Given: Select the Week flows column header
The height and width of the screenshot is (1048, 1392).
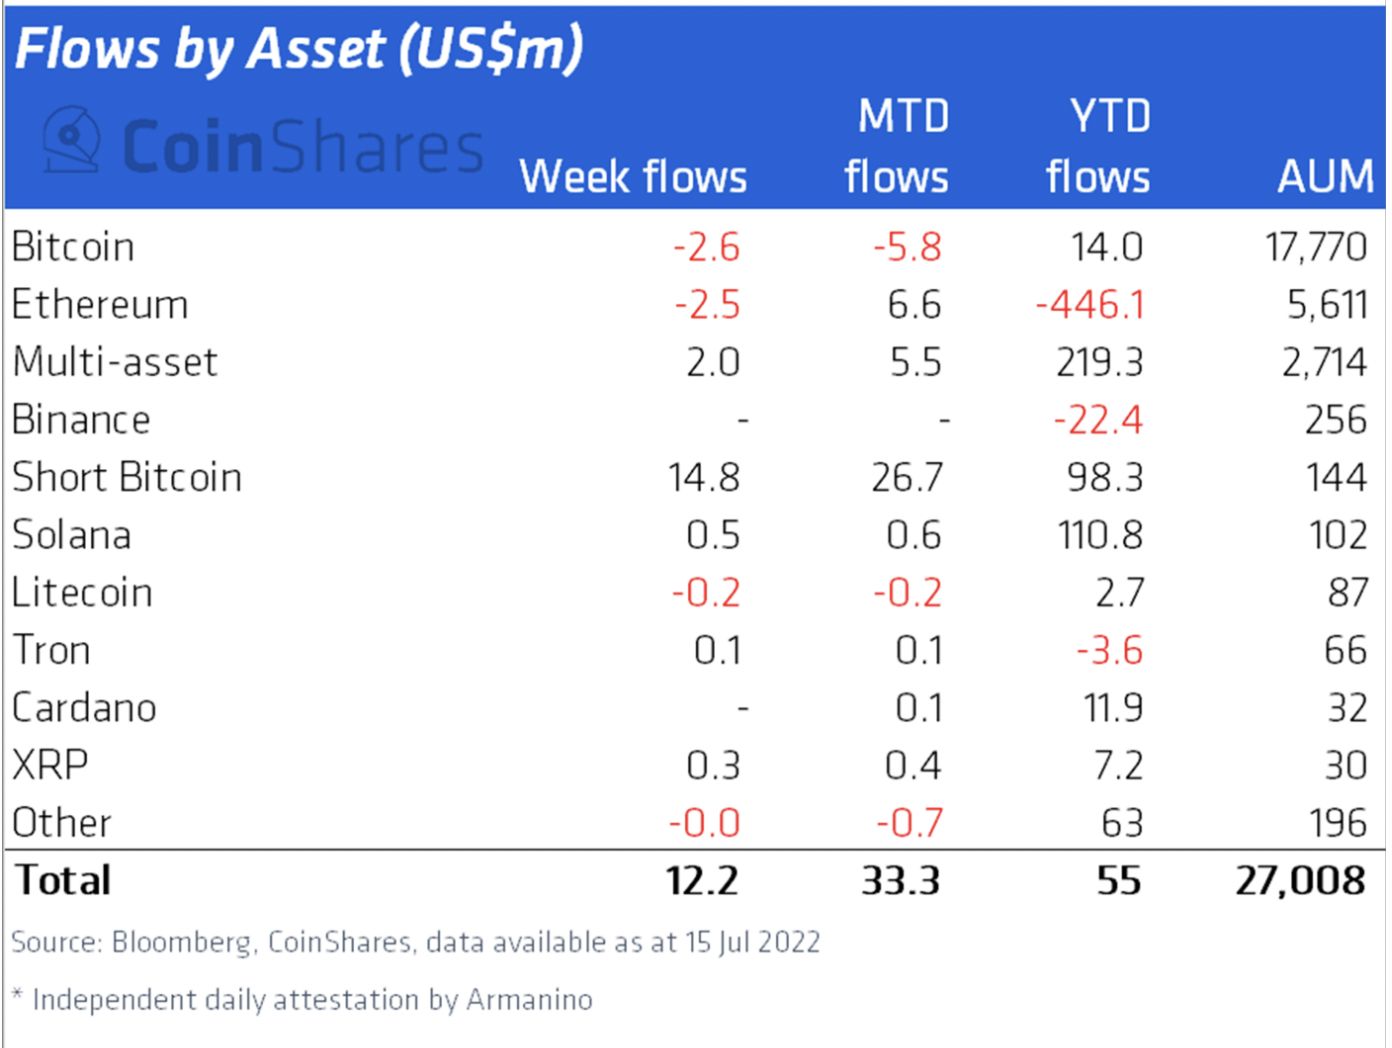Looking at the screenshot, I should tap(633, 177).
